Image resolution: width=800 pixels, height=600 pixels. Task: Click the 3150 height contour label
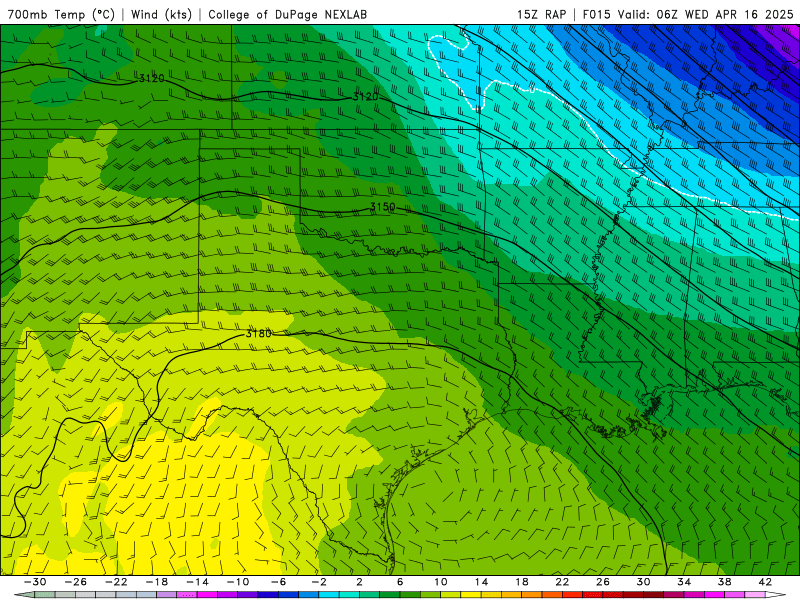tap(383, 207)
